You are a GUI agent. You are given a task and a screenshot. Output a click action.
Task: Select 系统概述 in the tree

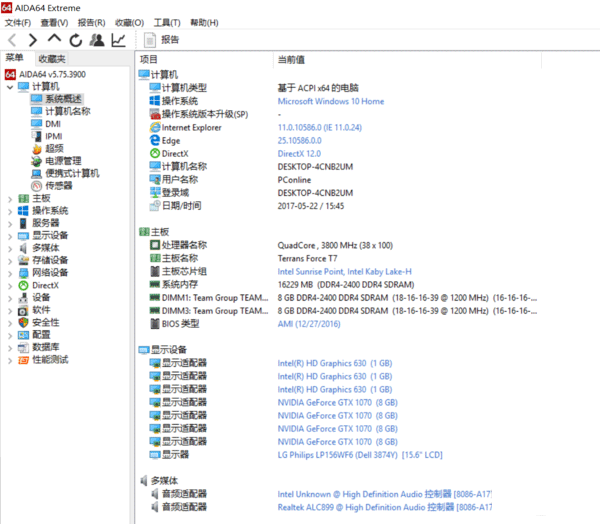(57, 99)
